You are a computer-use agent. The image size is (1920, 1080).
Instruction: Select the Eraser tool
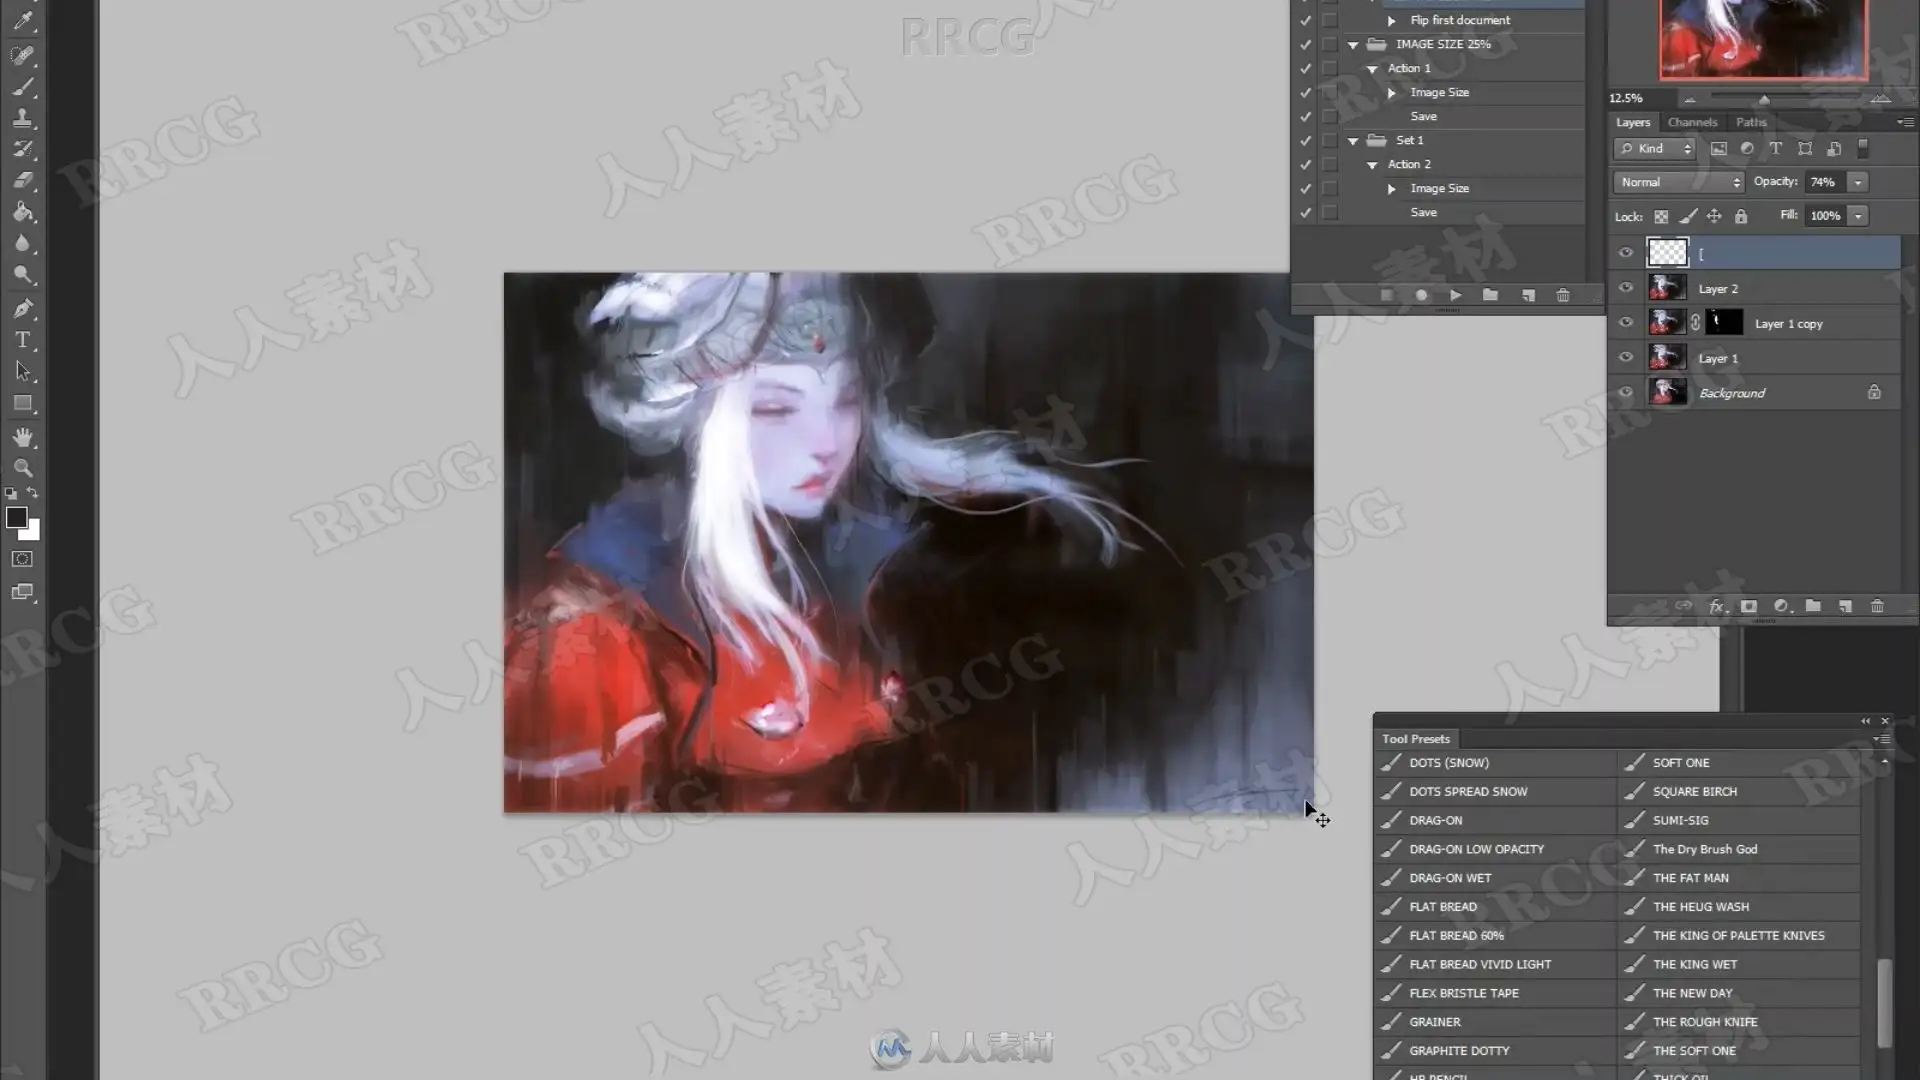pos(22,180)
